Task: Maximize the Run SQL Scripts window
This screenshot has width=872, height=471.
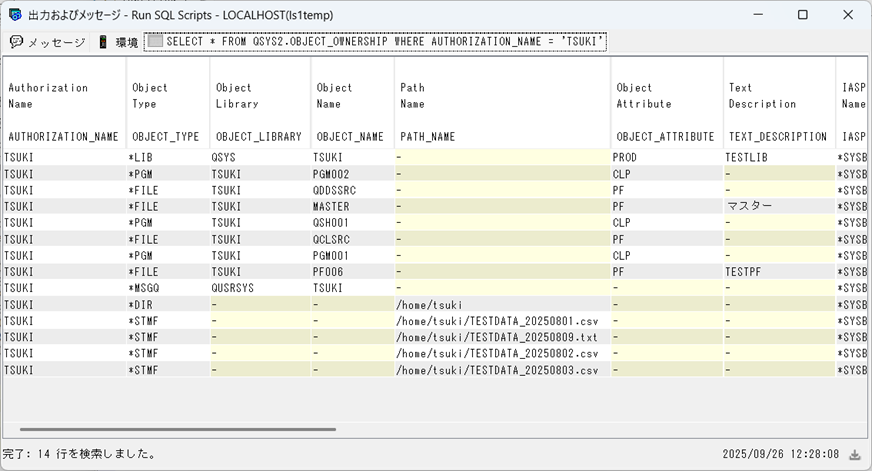Action: click(x=802, y=15)
